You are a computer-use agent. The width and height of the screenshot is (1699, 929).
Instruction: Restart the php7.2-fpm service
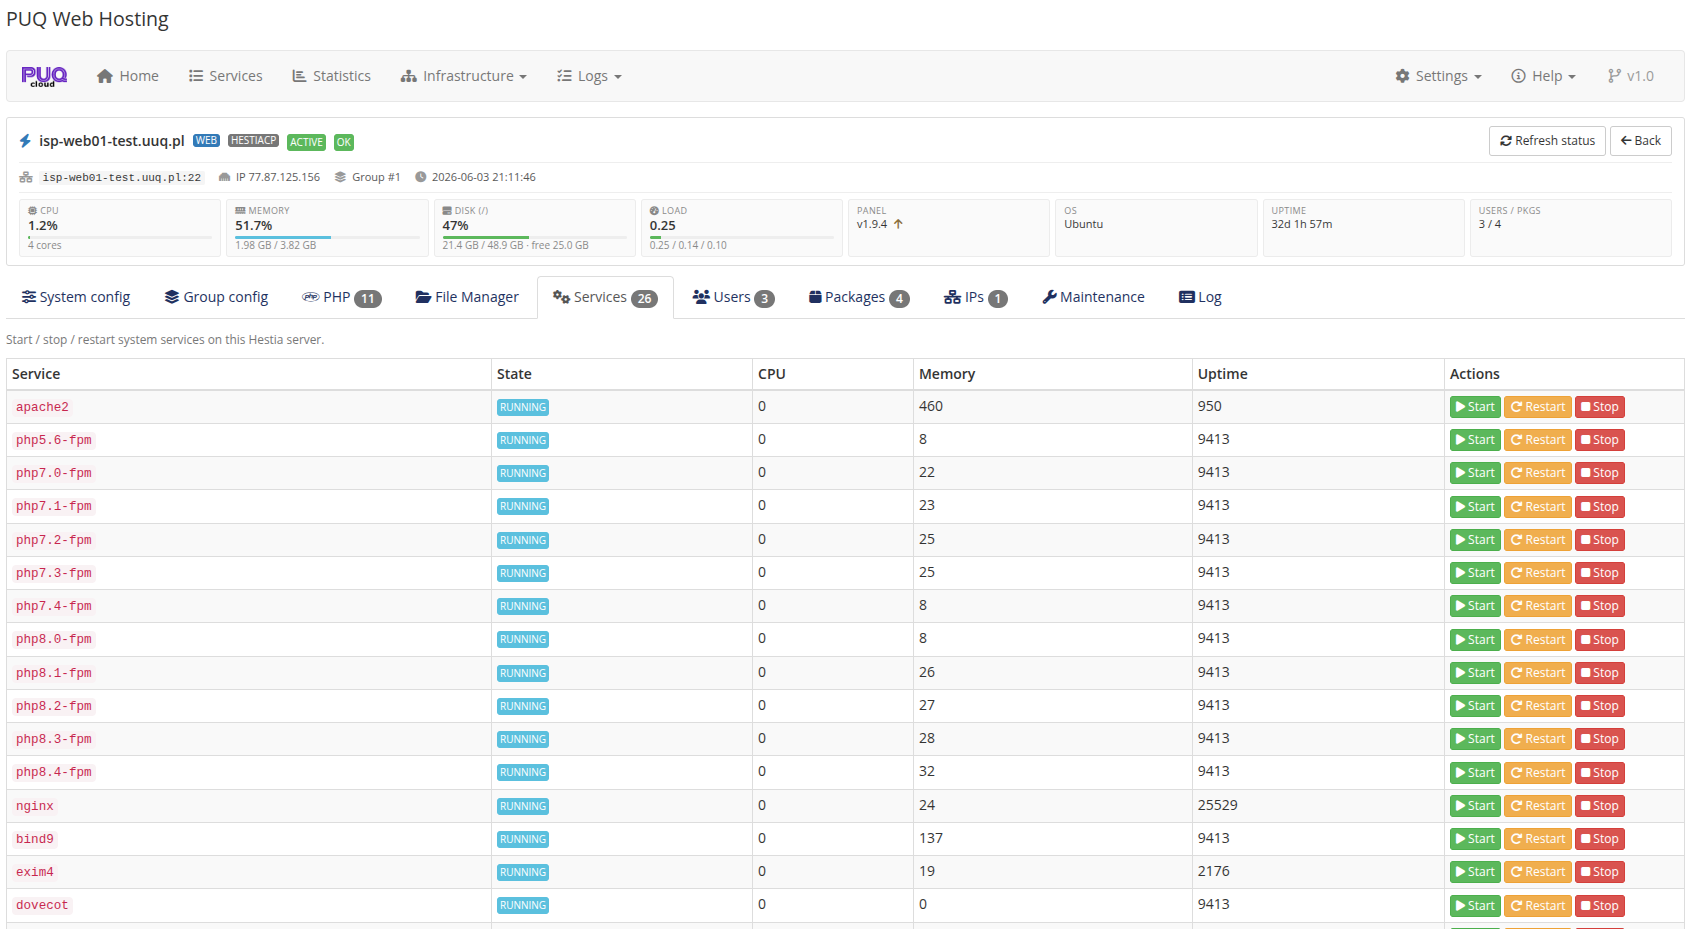coord(1538,540)
